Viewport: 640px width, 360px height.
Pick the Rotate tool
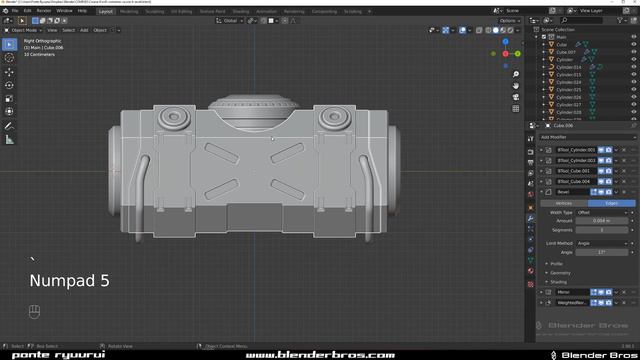9,85
